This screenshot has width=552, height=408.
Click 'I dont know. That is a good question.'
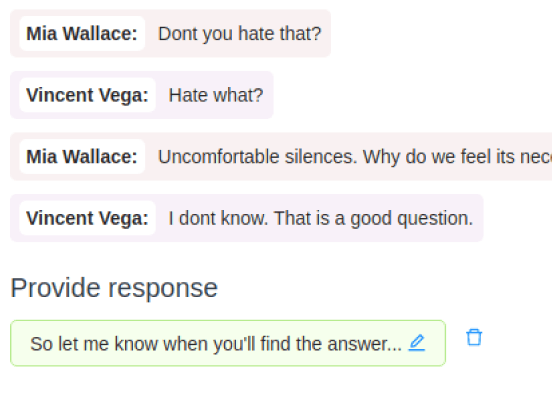click(321, 218)
